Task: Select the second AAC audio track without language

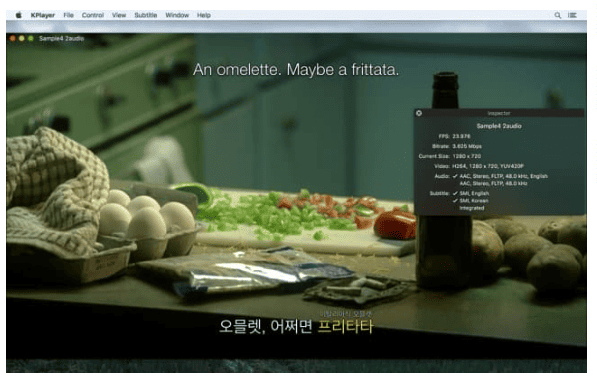Action: [x=493, y=183]
